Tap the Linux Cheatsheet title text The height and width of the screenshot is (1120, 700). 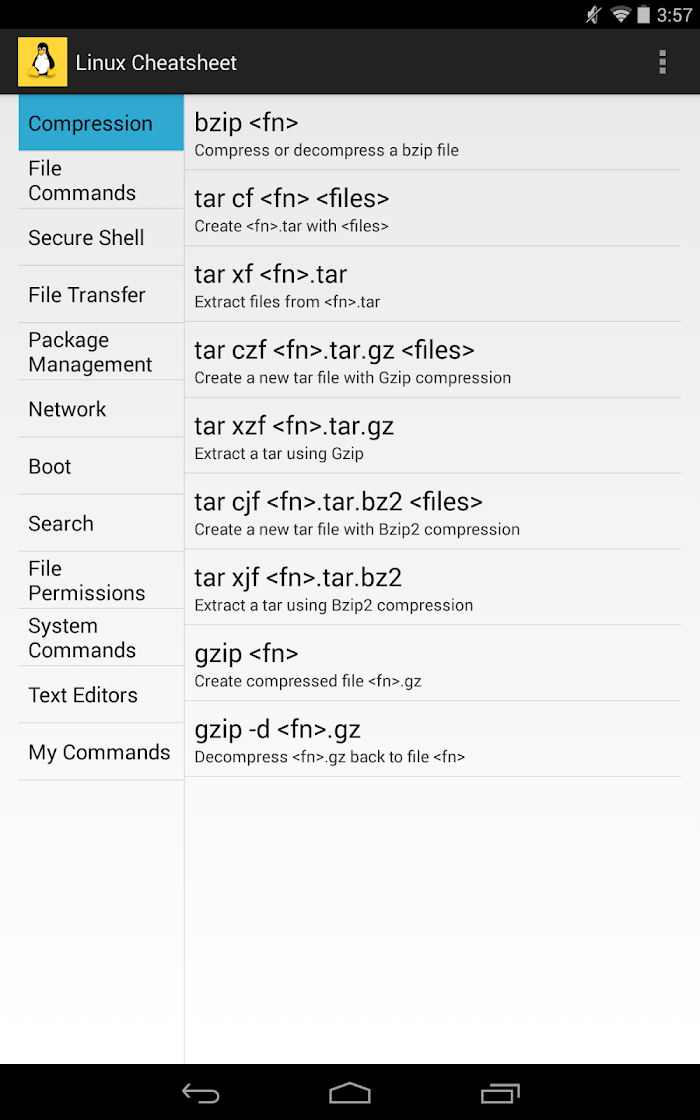[x=156, y=63]
